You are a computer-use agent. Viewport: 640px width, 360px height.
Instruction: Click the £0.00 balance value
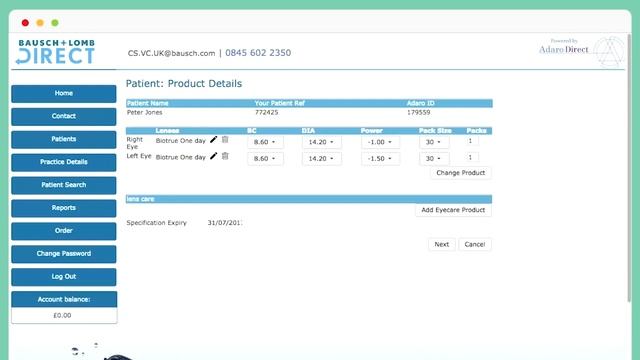tap(62, 315)
